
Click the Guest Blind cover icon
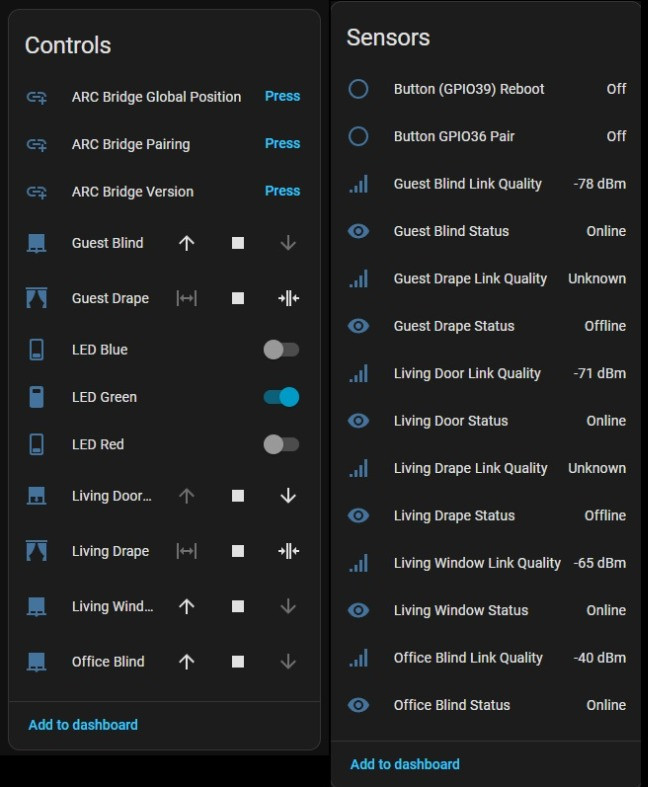[x=37, y=243]
